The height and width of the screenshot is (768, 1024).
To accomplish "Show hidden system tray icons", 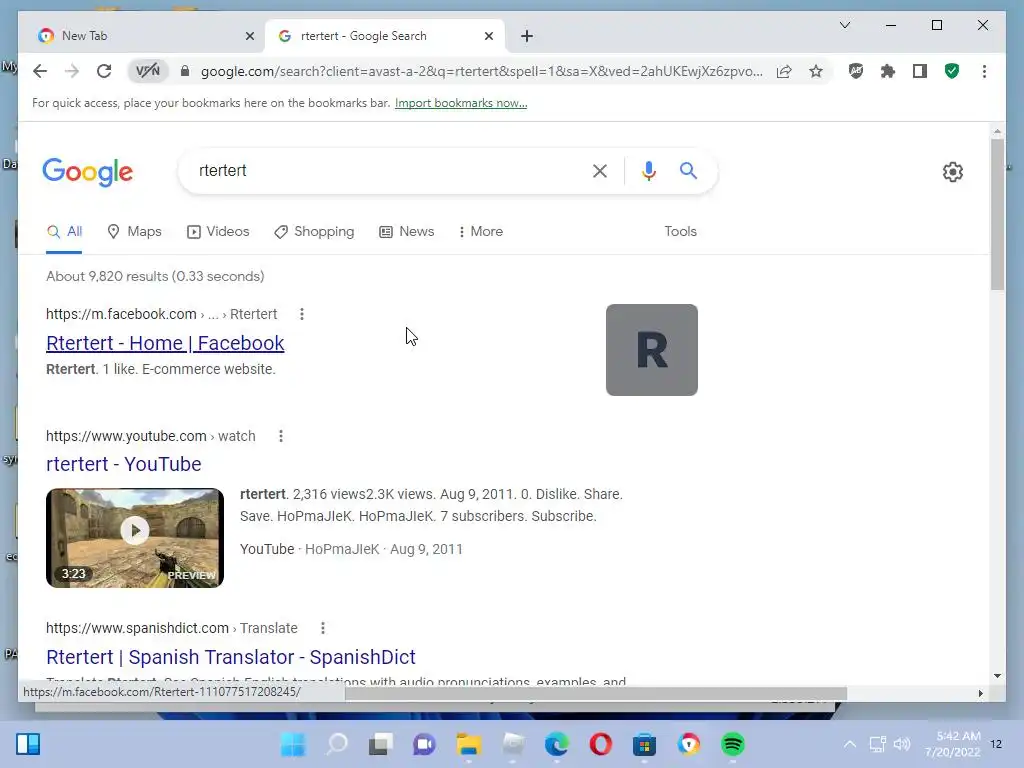I will pyautogui.click(x=850, y=744).
